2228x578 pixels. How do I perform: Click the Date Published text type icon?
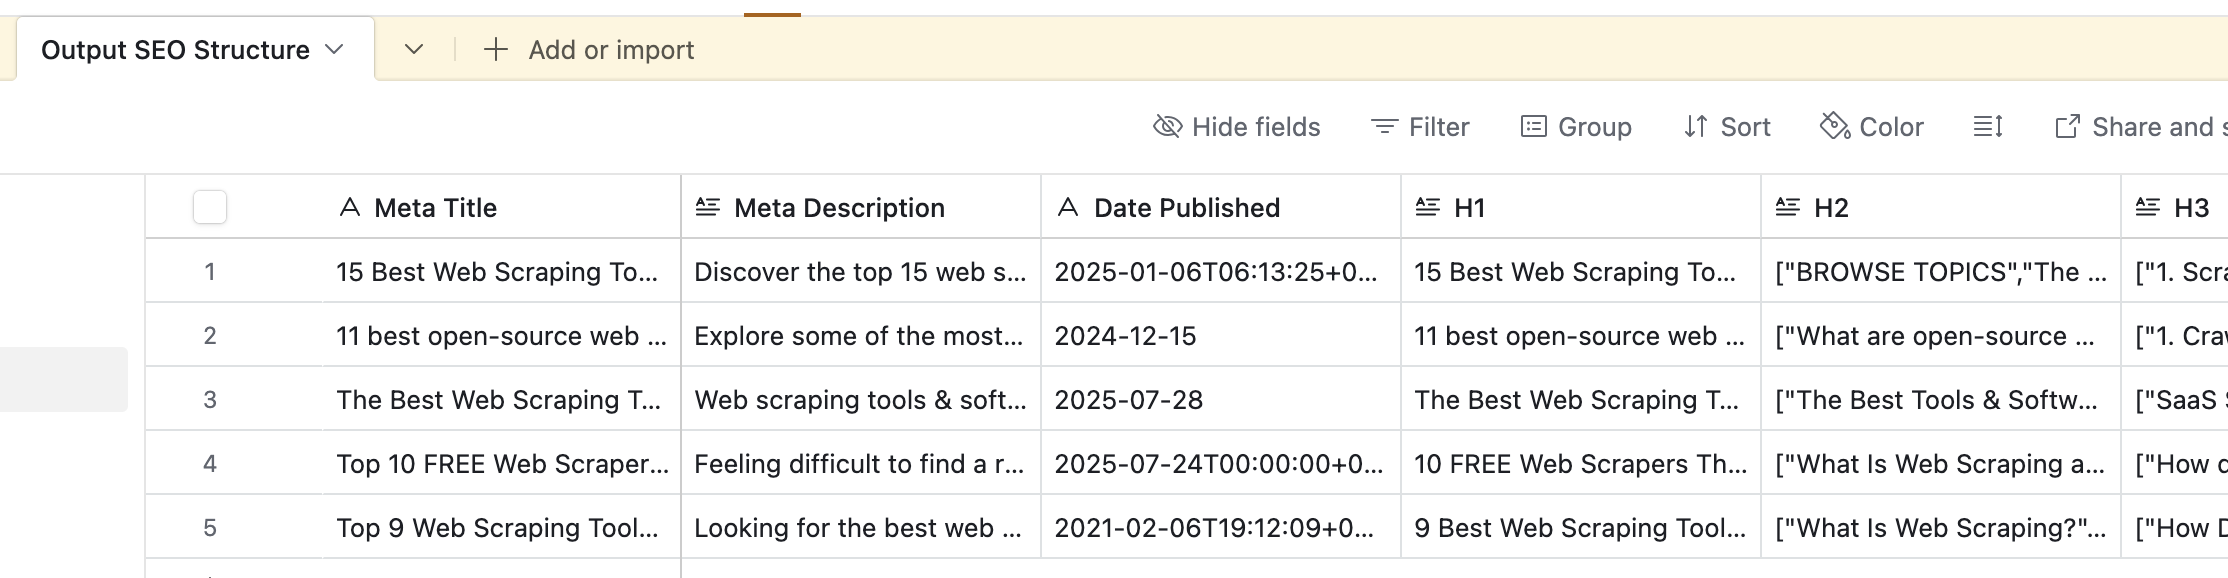point(1068,208)
